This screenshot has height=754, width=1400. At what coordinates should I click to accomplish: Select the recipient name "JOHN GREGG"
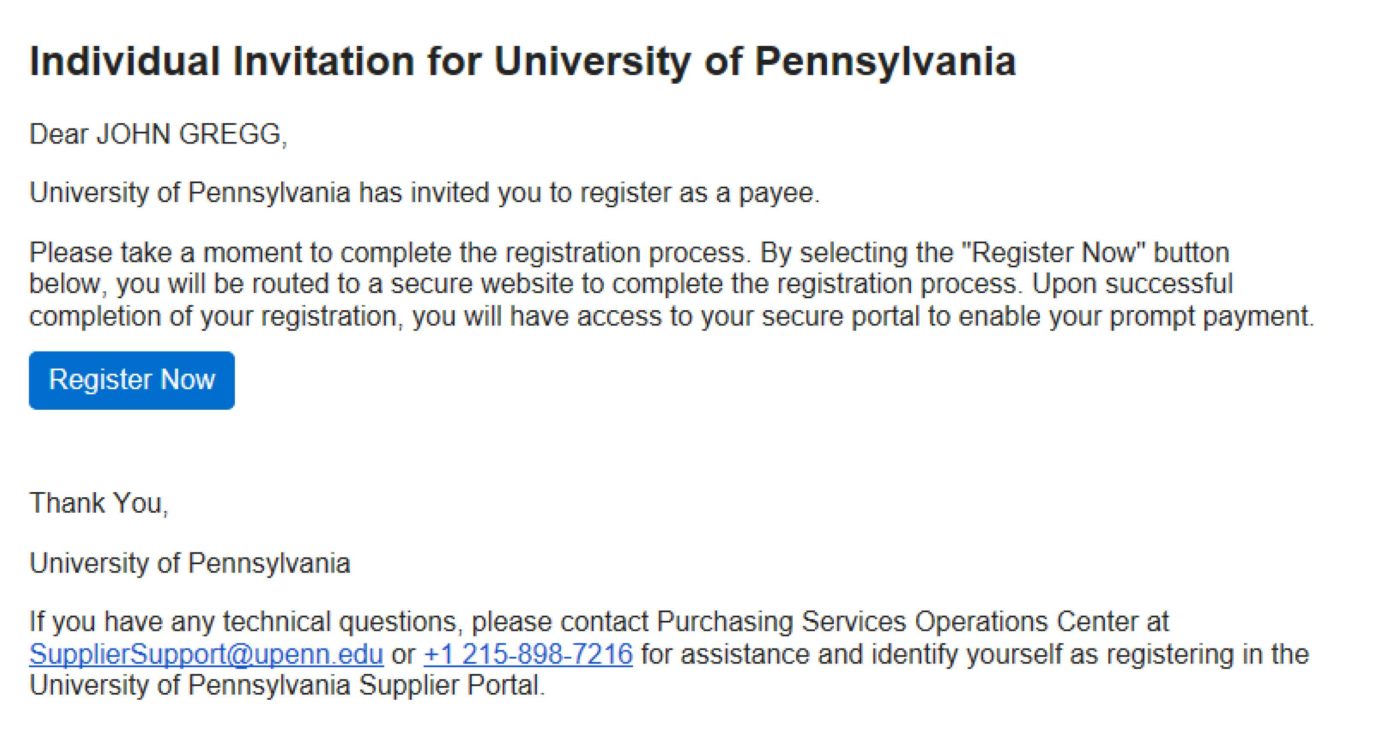click(190, 134)
